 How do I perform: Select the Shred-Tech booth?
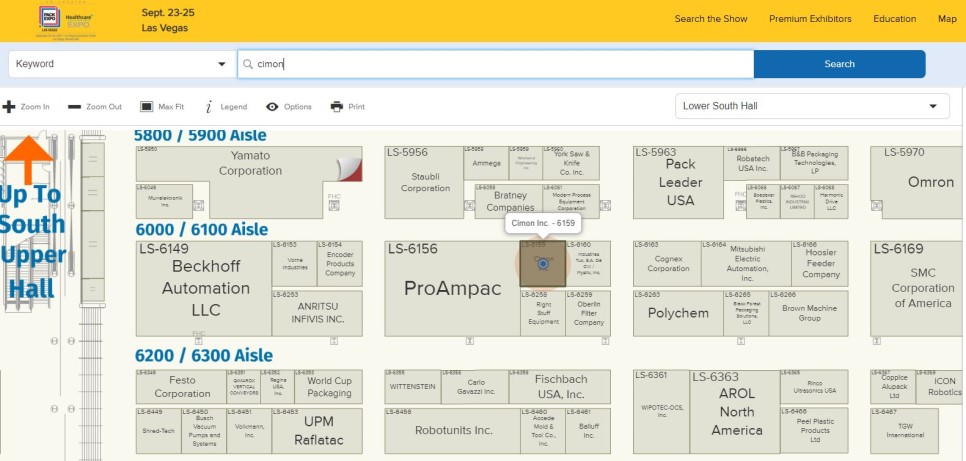(x=158, y=431)
